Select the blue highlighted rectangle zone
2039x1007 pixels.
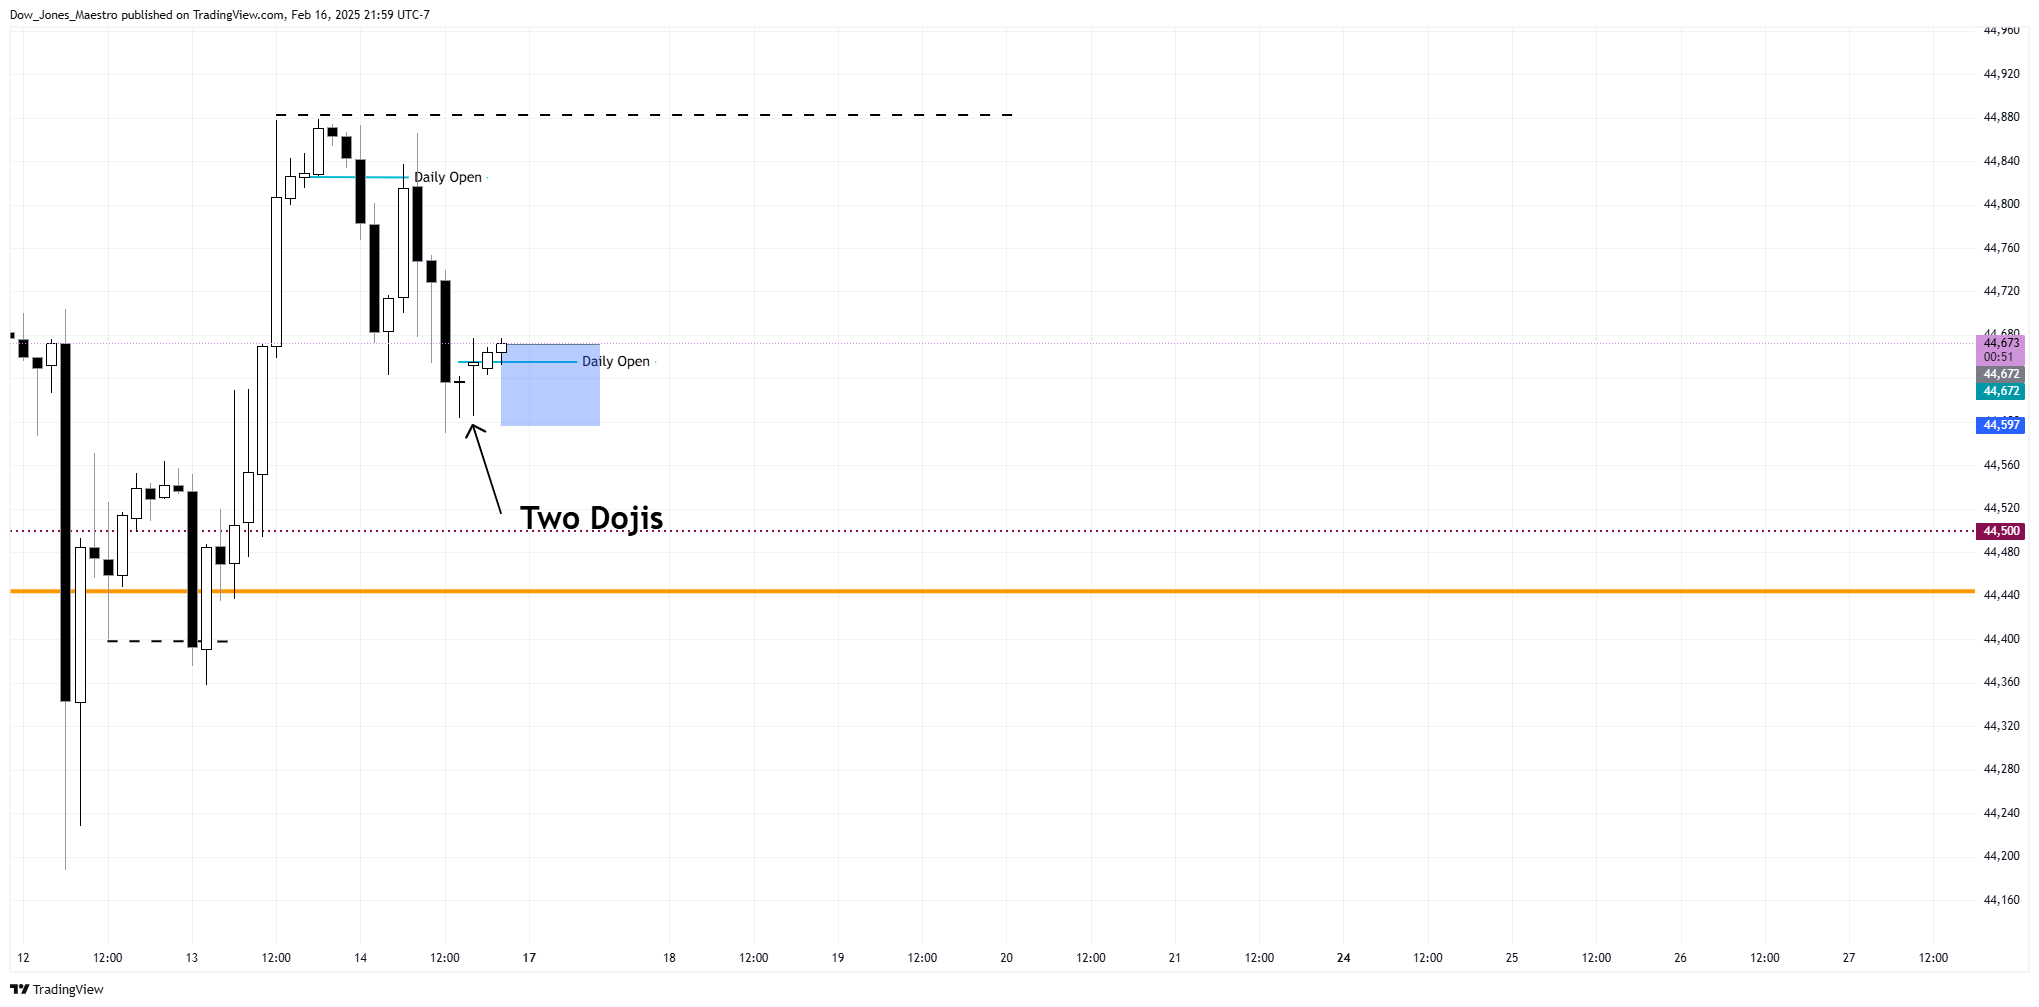point(550,385)
